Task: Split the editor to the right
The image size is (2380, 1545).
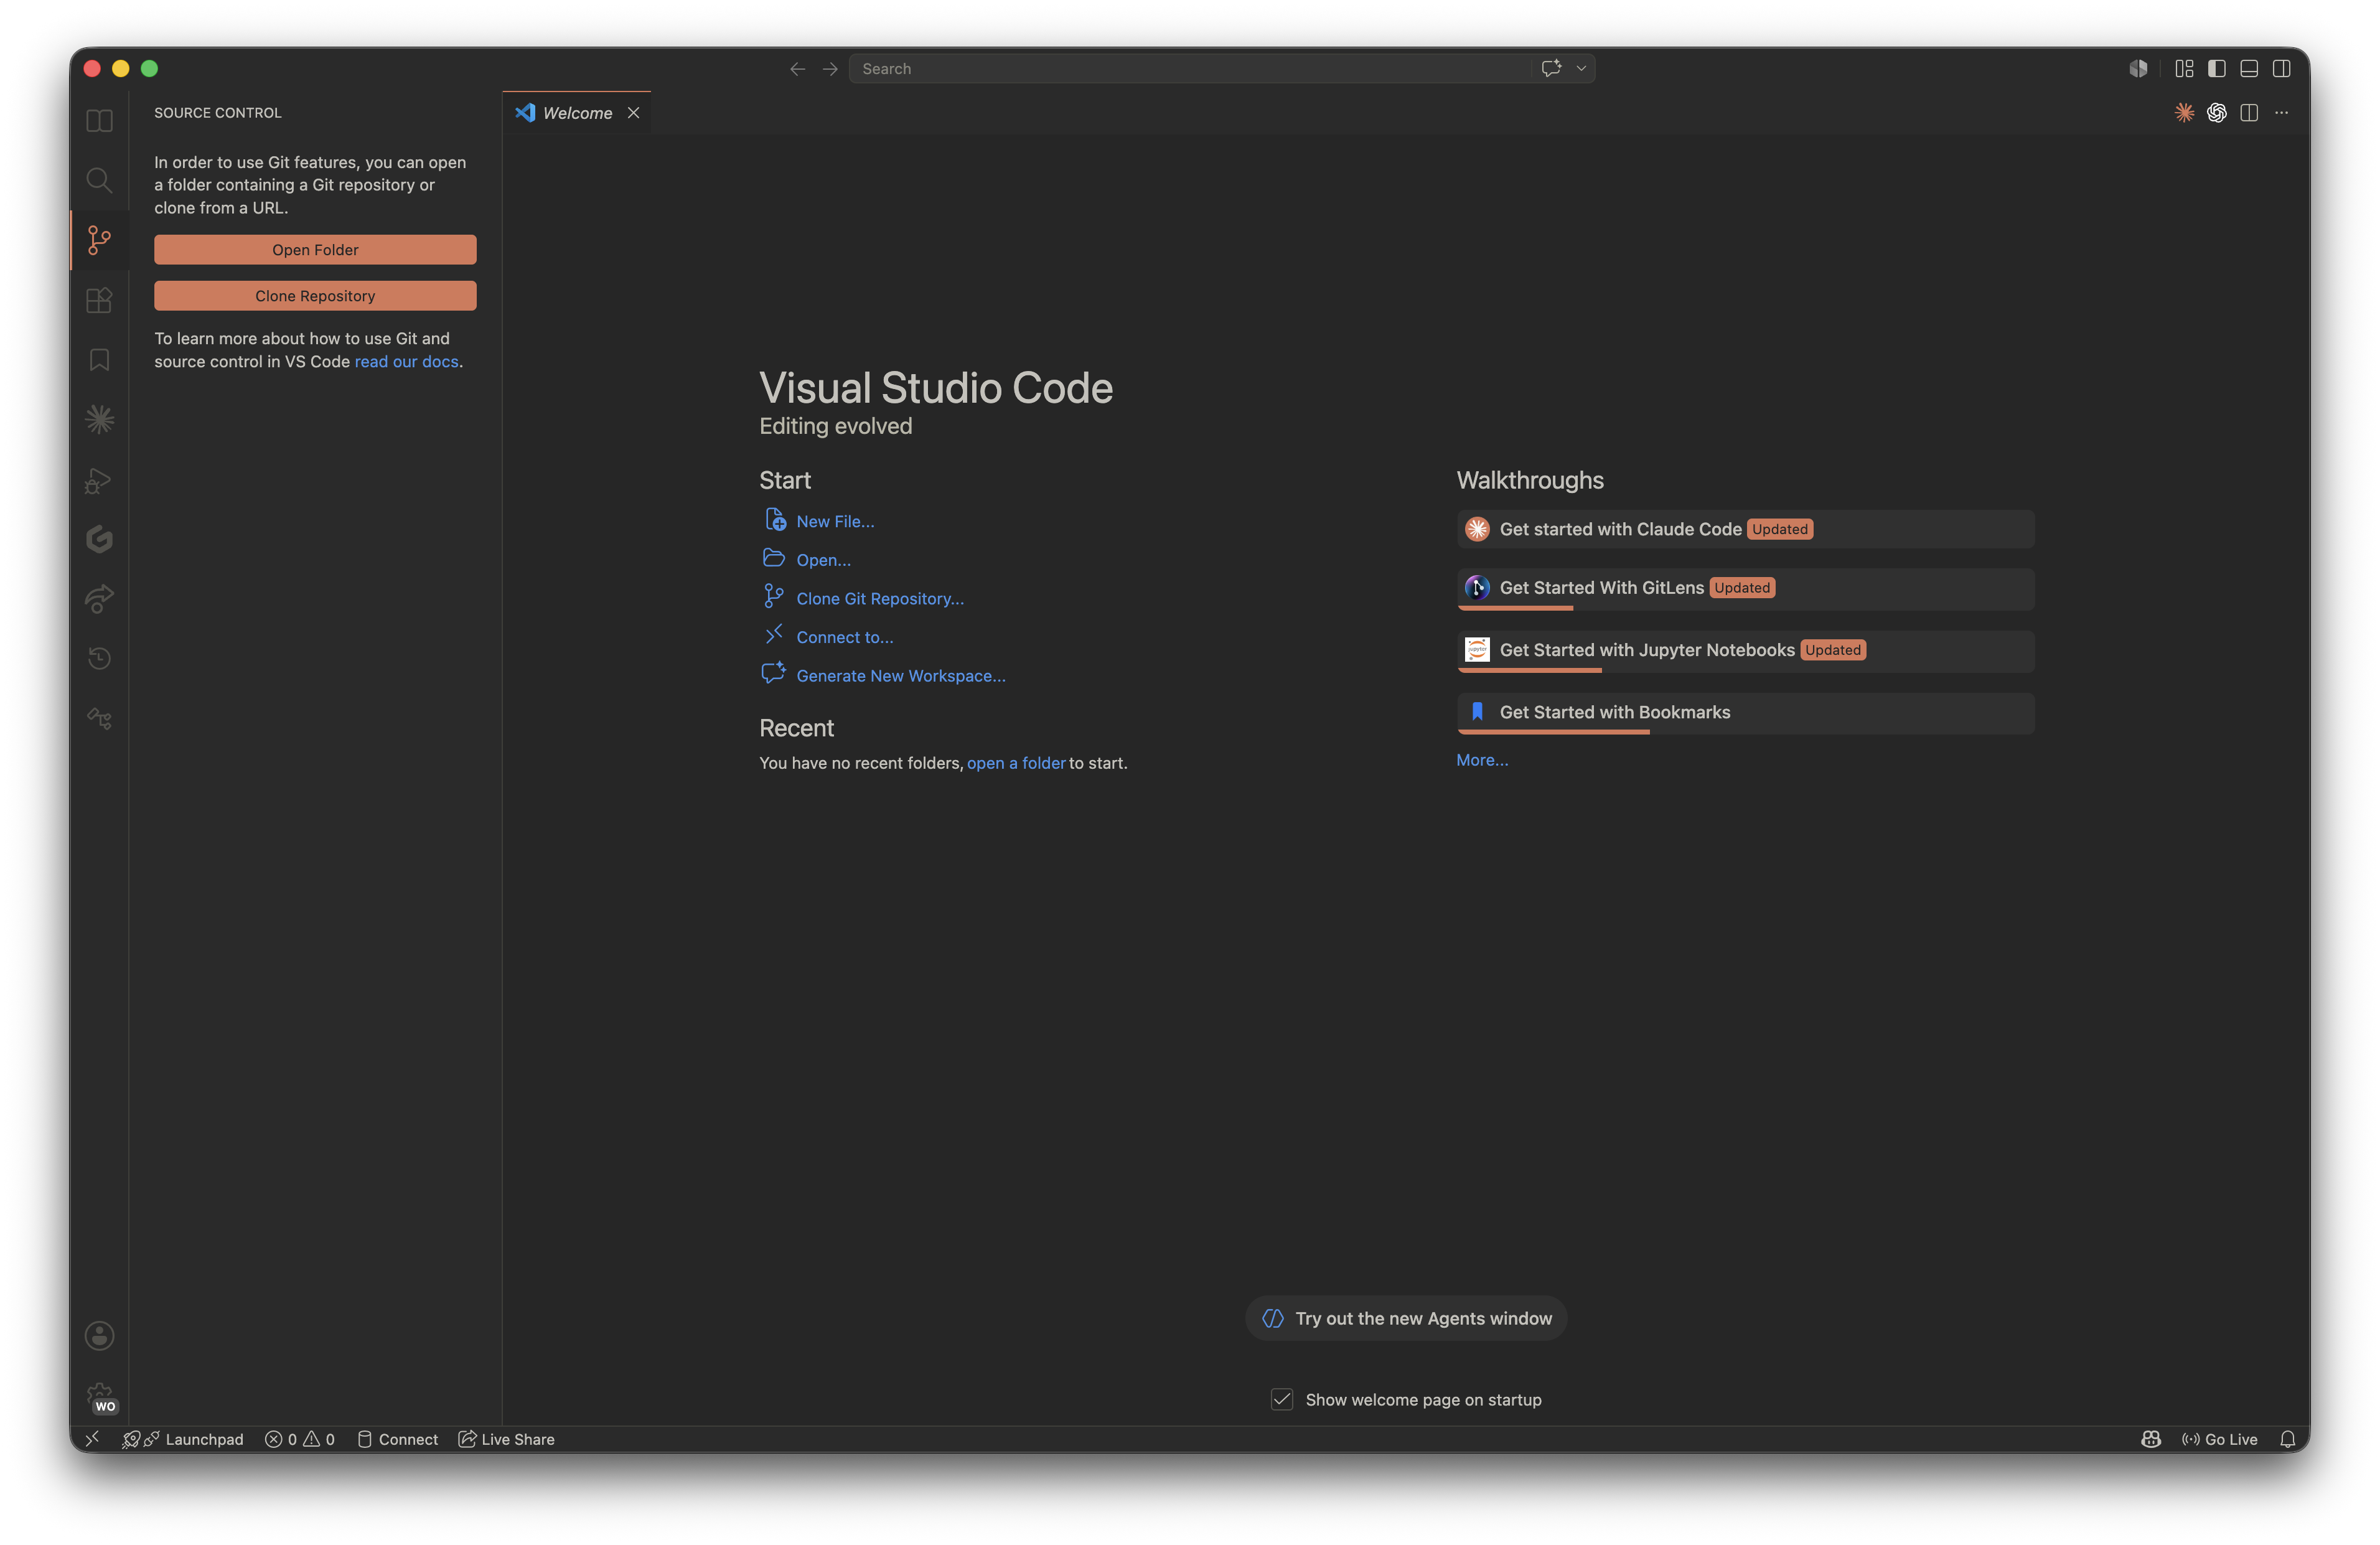Action: [2249, 113]
